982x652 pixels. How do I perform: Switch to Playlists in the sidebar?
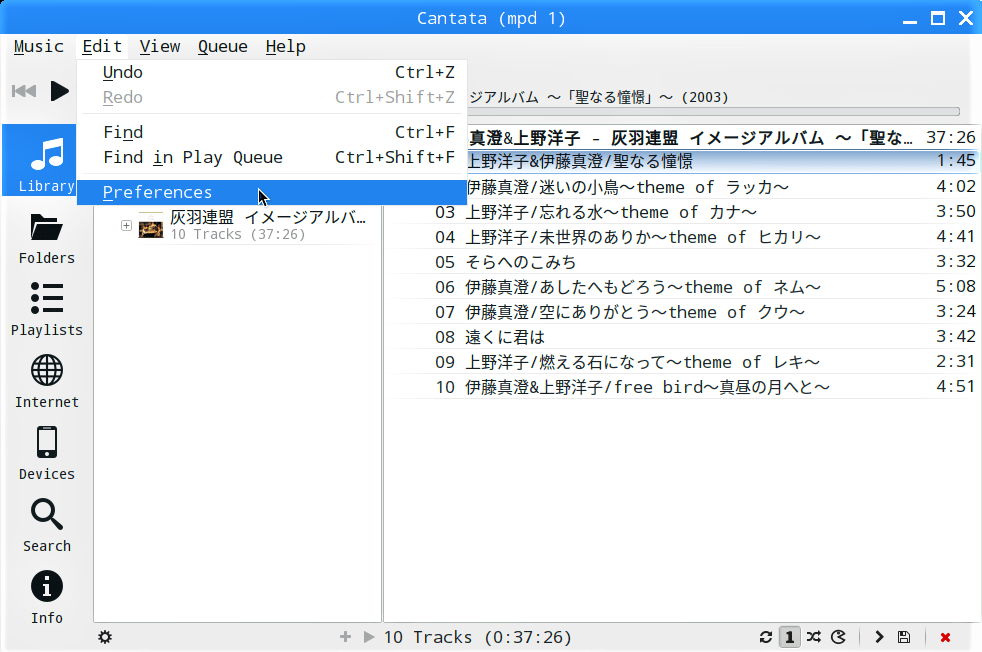pos(47,311)
